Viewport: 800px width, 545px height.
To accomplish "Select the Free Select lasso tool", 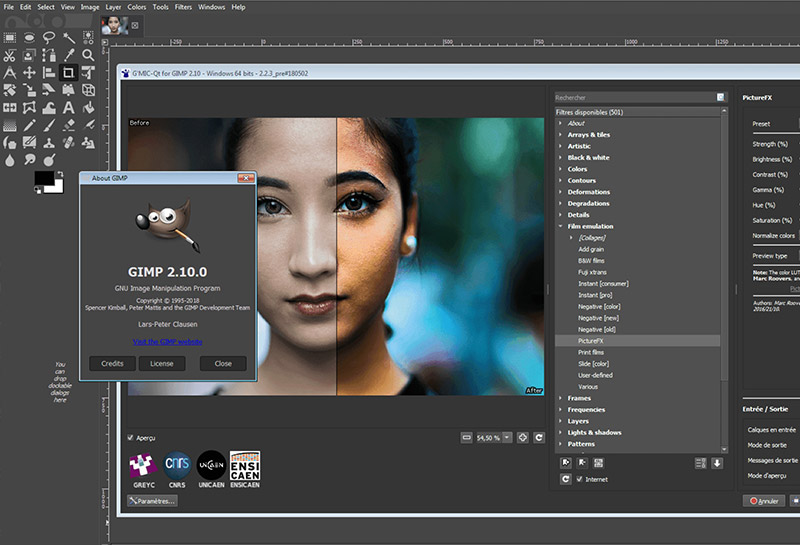I will 49,37.
